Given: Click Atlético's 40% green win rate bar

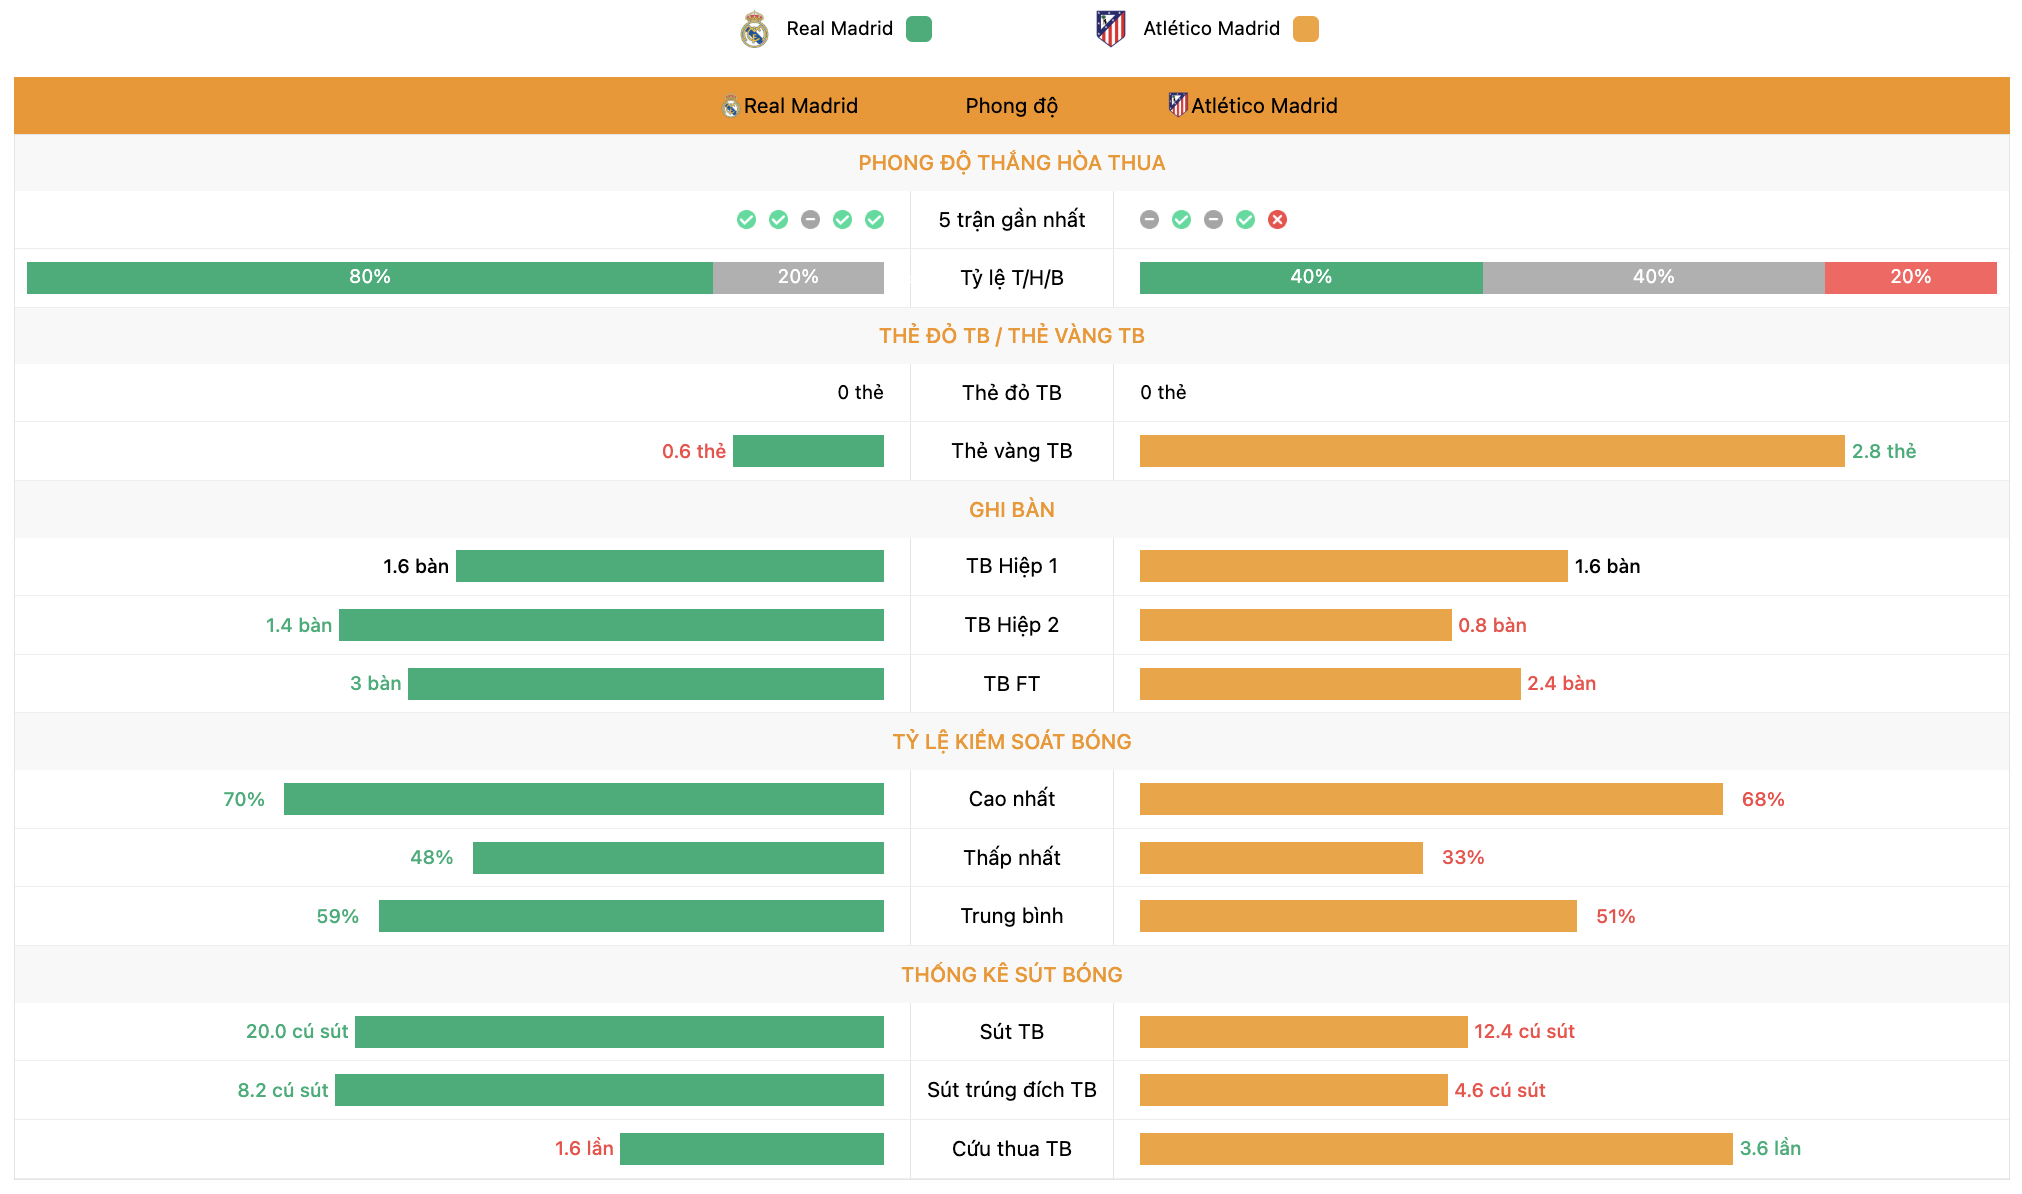Looking at the screenshot, I should (1311, 278).
